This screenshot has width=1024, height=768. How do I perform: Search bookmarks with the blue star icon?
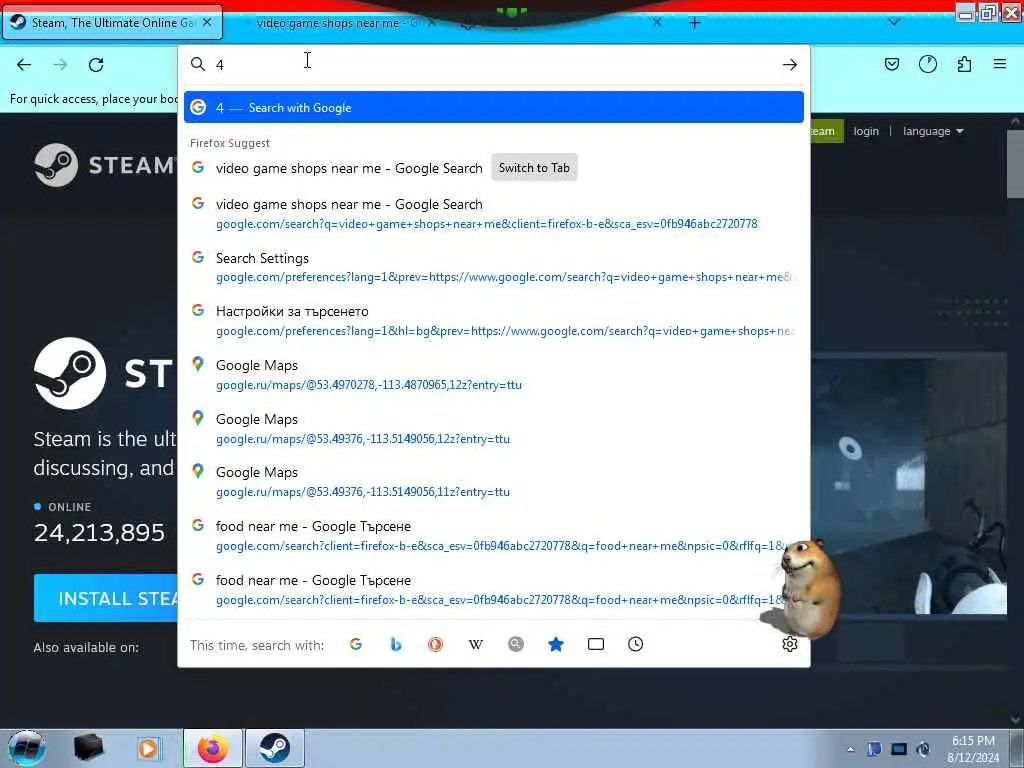[x=556, y=645]
